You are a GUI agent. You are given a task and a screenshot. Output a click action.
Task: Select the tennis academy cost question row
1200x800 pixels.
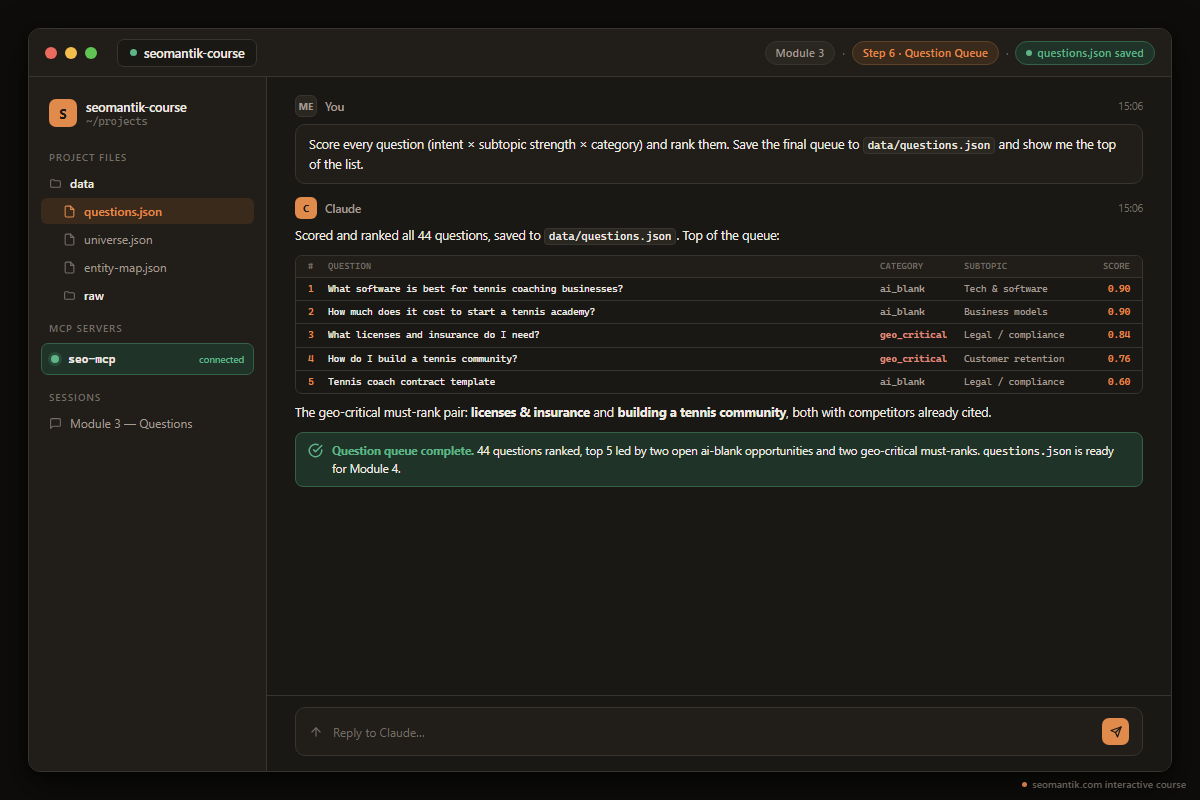tap(718, 312)
